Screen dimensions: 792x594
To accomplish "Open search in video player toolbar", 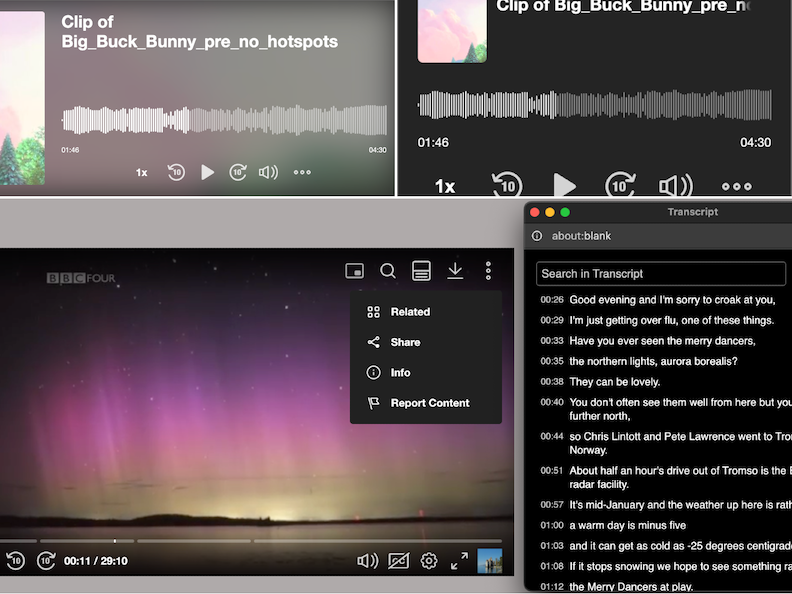I will pos(387,271).
